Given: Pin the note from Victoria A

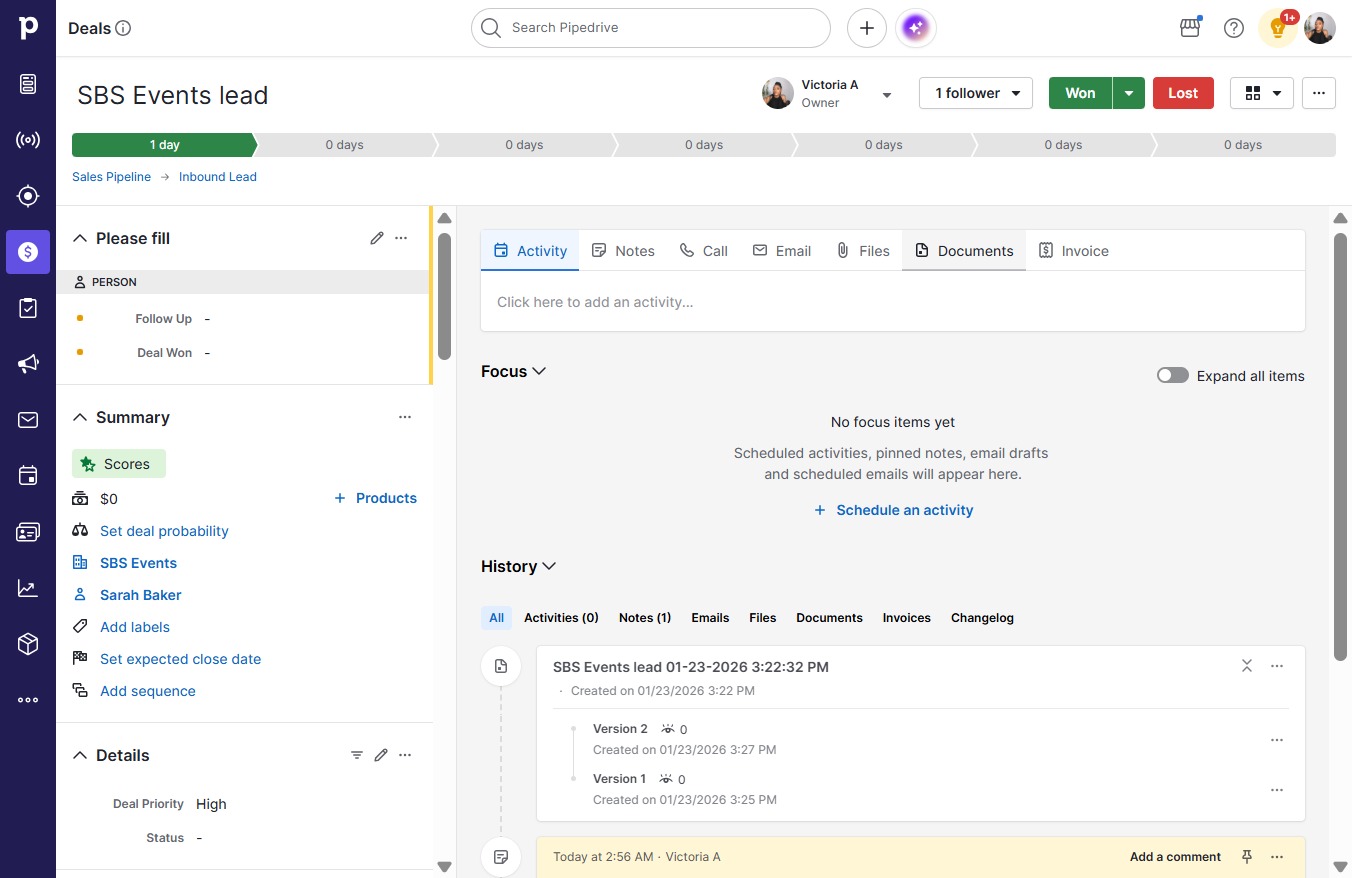Looking at the screenshot, I should [1247, 857].
